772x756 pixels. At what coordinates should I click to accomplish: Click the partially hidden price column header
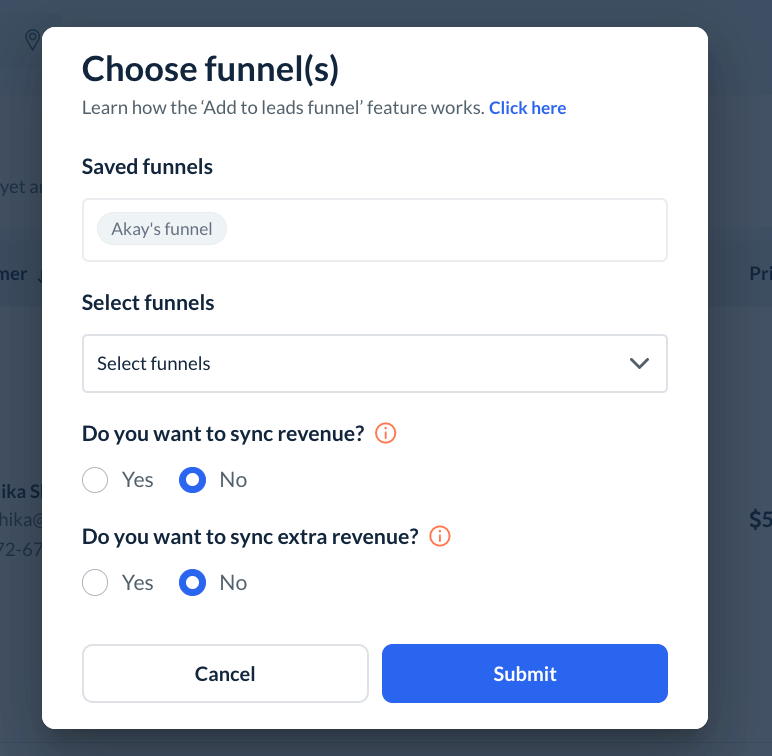(760, 273)
